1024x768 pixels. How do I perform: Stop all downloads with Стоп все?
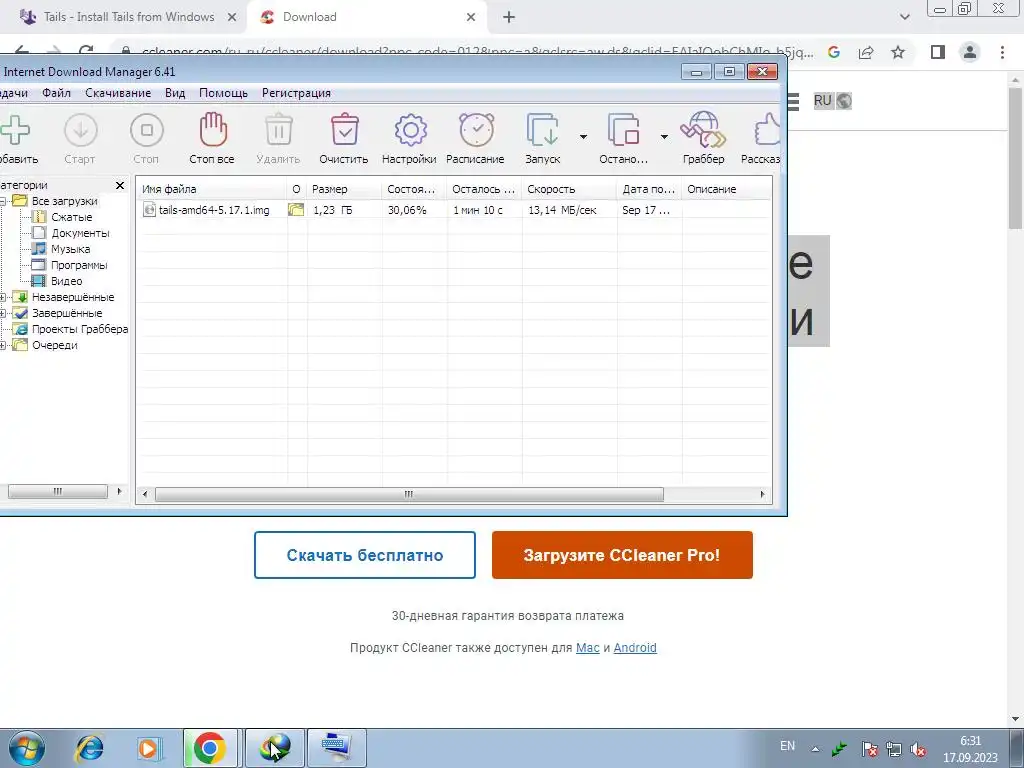213,129
